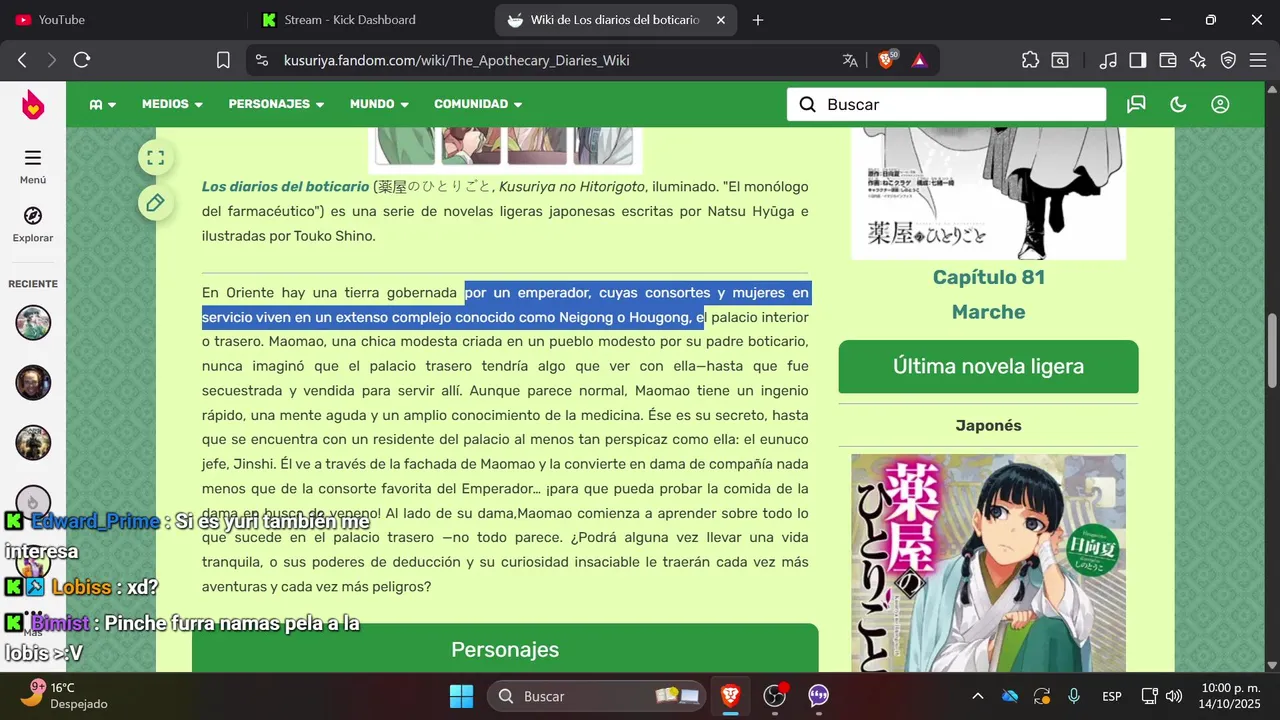
Task: Click the Brave Rewards triangle icon
Action: [919, 60]
